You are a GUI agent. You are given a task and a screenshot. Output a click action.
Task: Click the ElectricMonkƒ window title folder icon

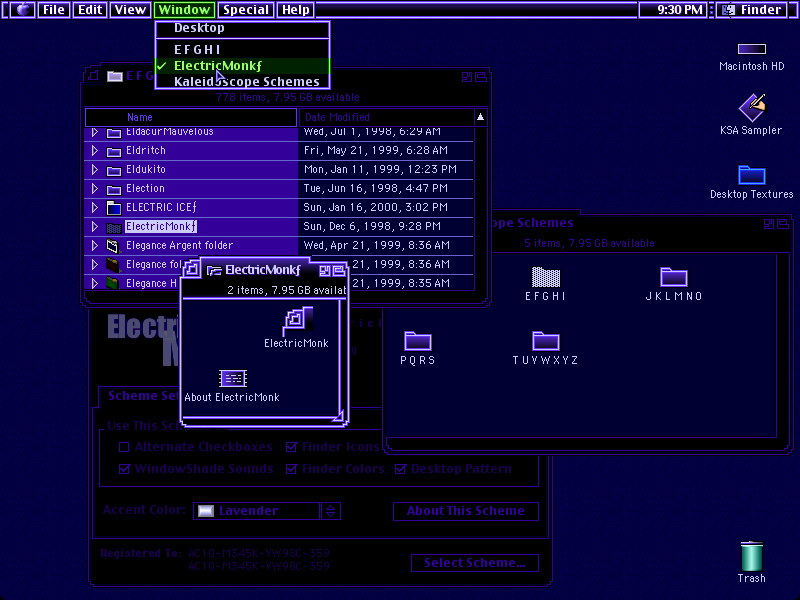[214, 270]
